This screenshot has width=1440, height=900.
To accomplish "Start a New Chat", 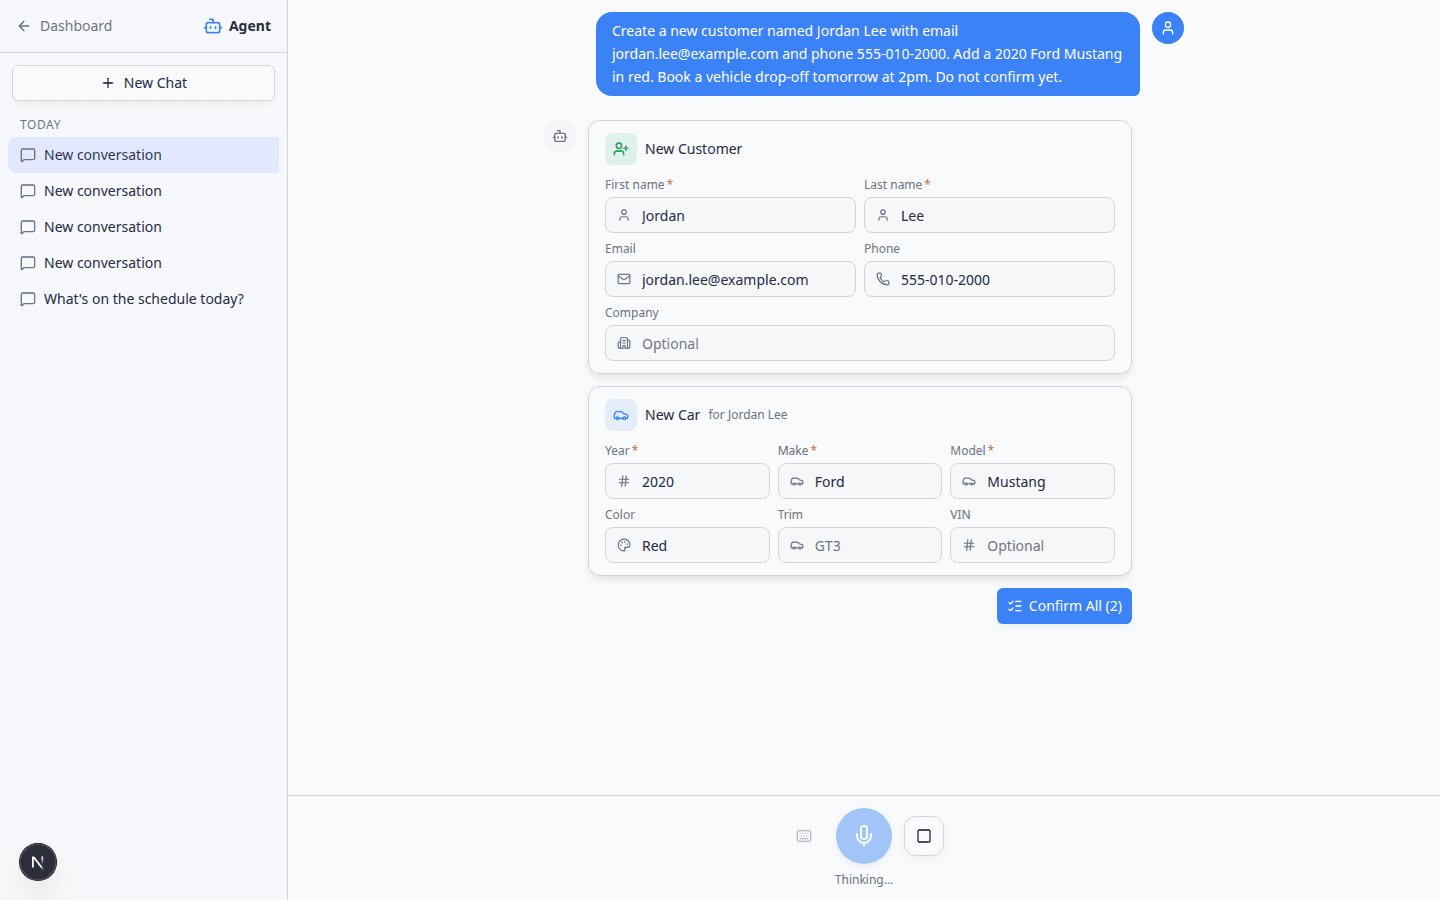I will pos(143,83).
